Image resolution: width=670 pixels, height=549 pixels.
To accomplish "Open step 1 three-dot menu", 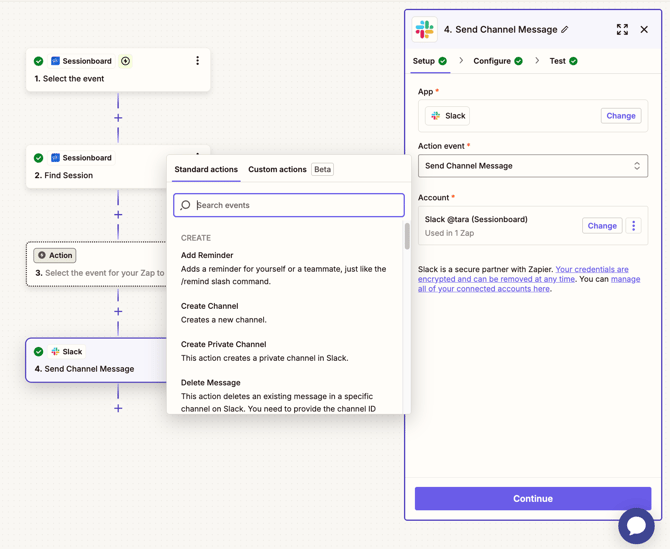I will 197,61.
